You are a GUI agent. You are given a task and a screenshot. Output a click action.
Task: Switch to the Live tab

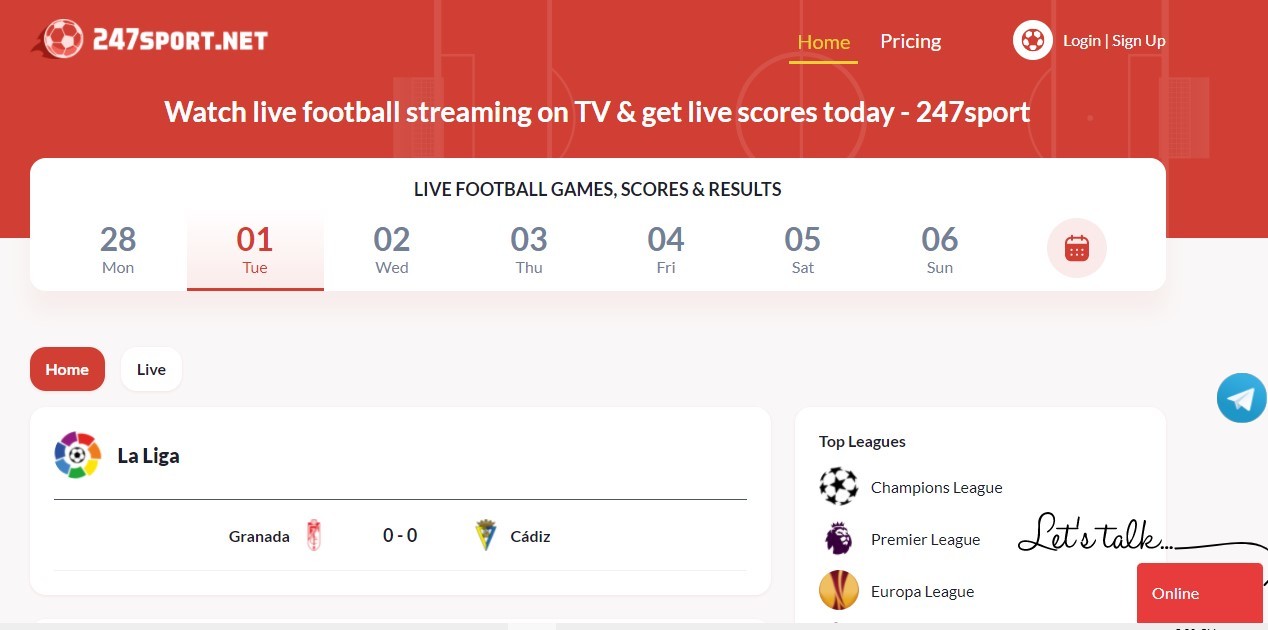point(151,369)
